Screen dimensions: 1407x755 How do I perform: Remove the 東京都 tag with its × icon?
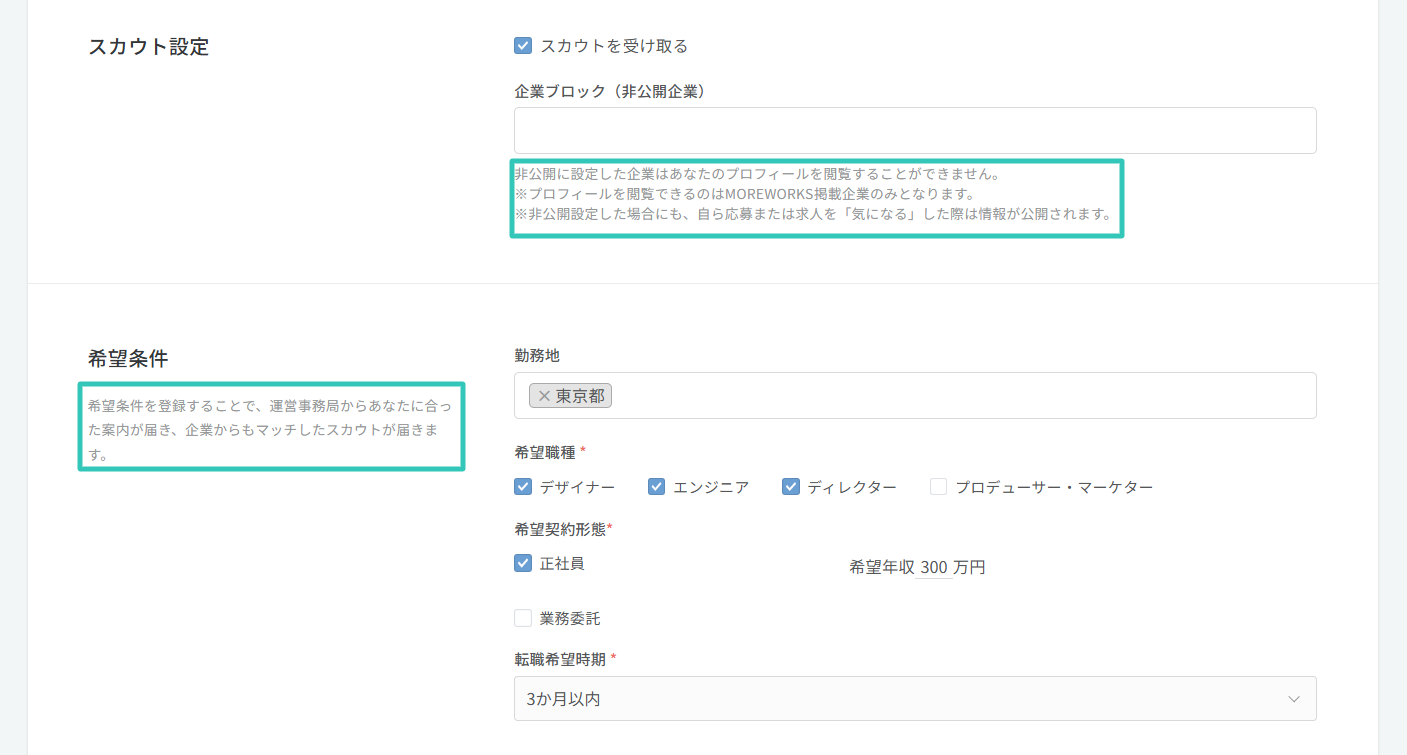click(544, 396)
